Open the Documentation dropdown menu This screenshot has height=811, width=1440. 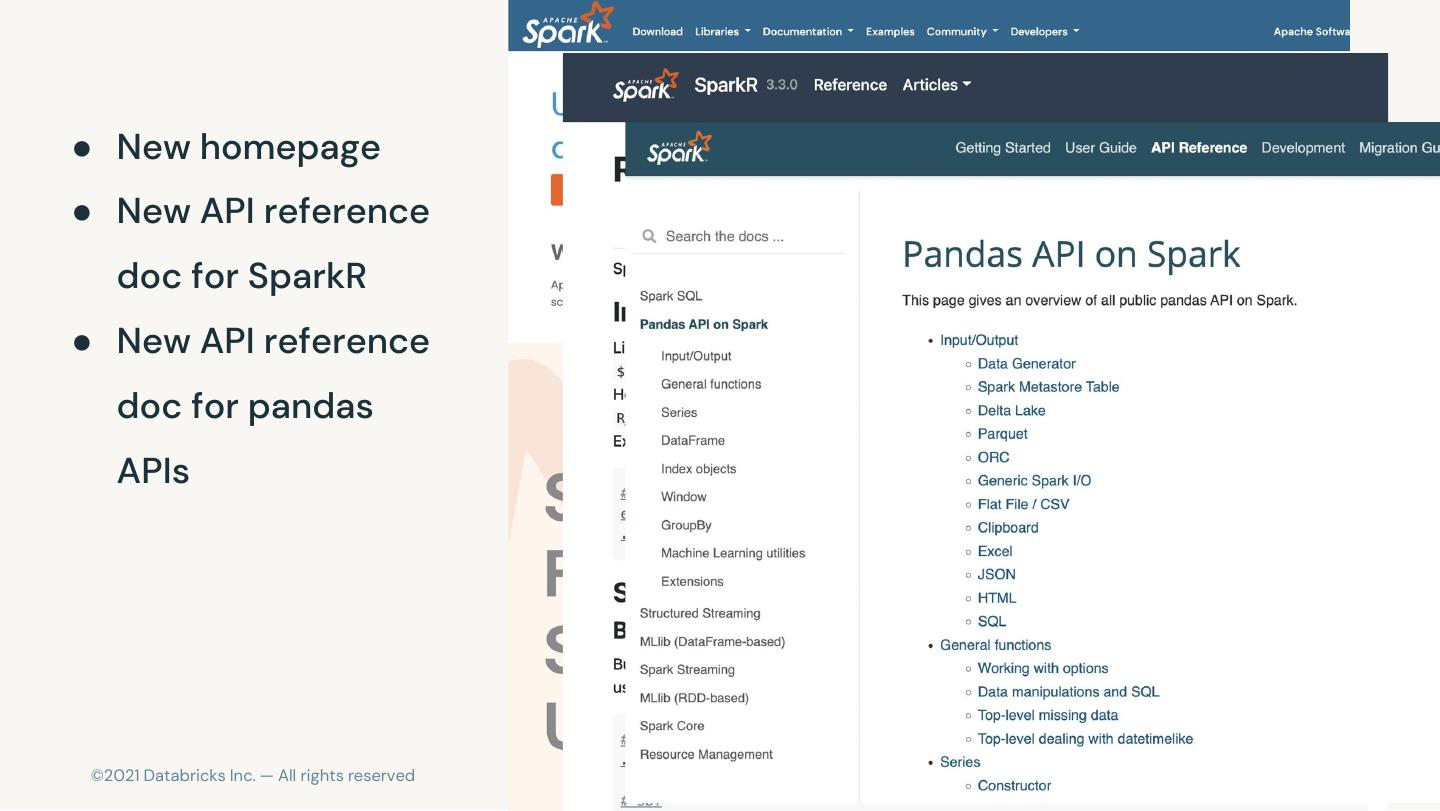point(808,31)
